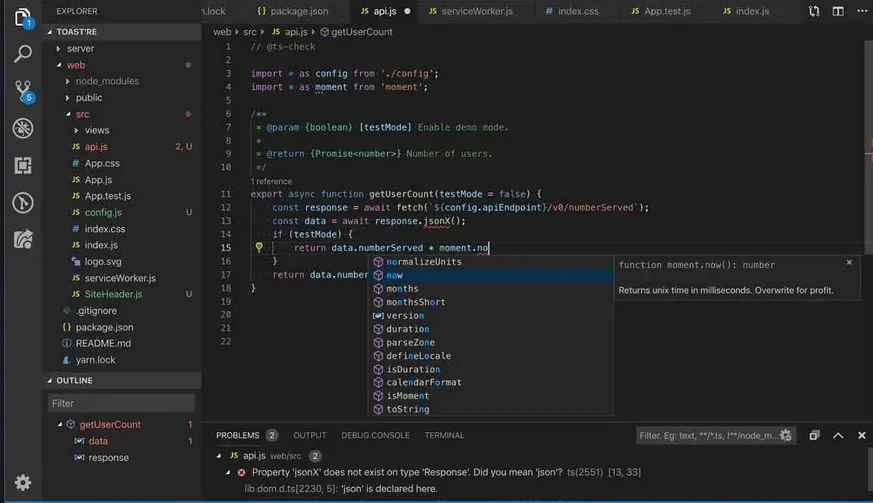This screenshot has height=503, width=873.
Task: Click the unsaved dot on api.js tab
Action: pos(407,11)
